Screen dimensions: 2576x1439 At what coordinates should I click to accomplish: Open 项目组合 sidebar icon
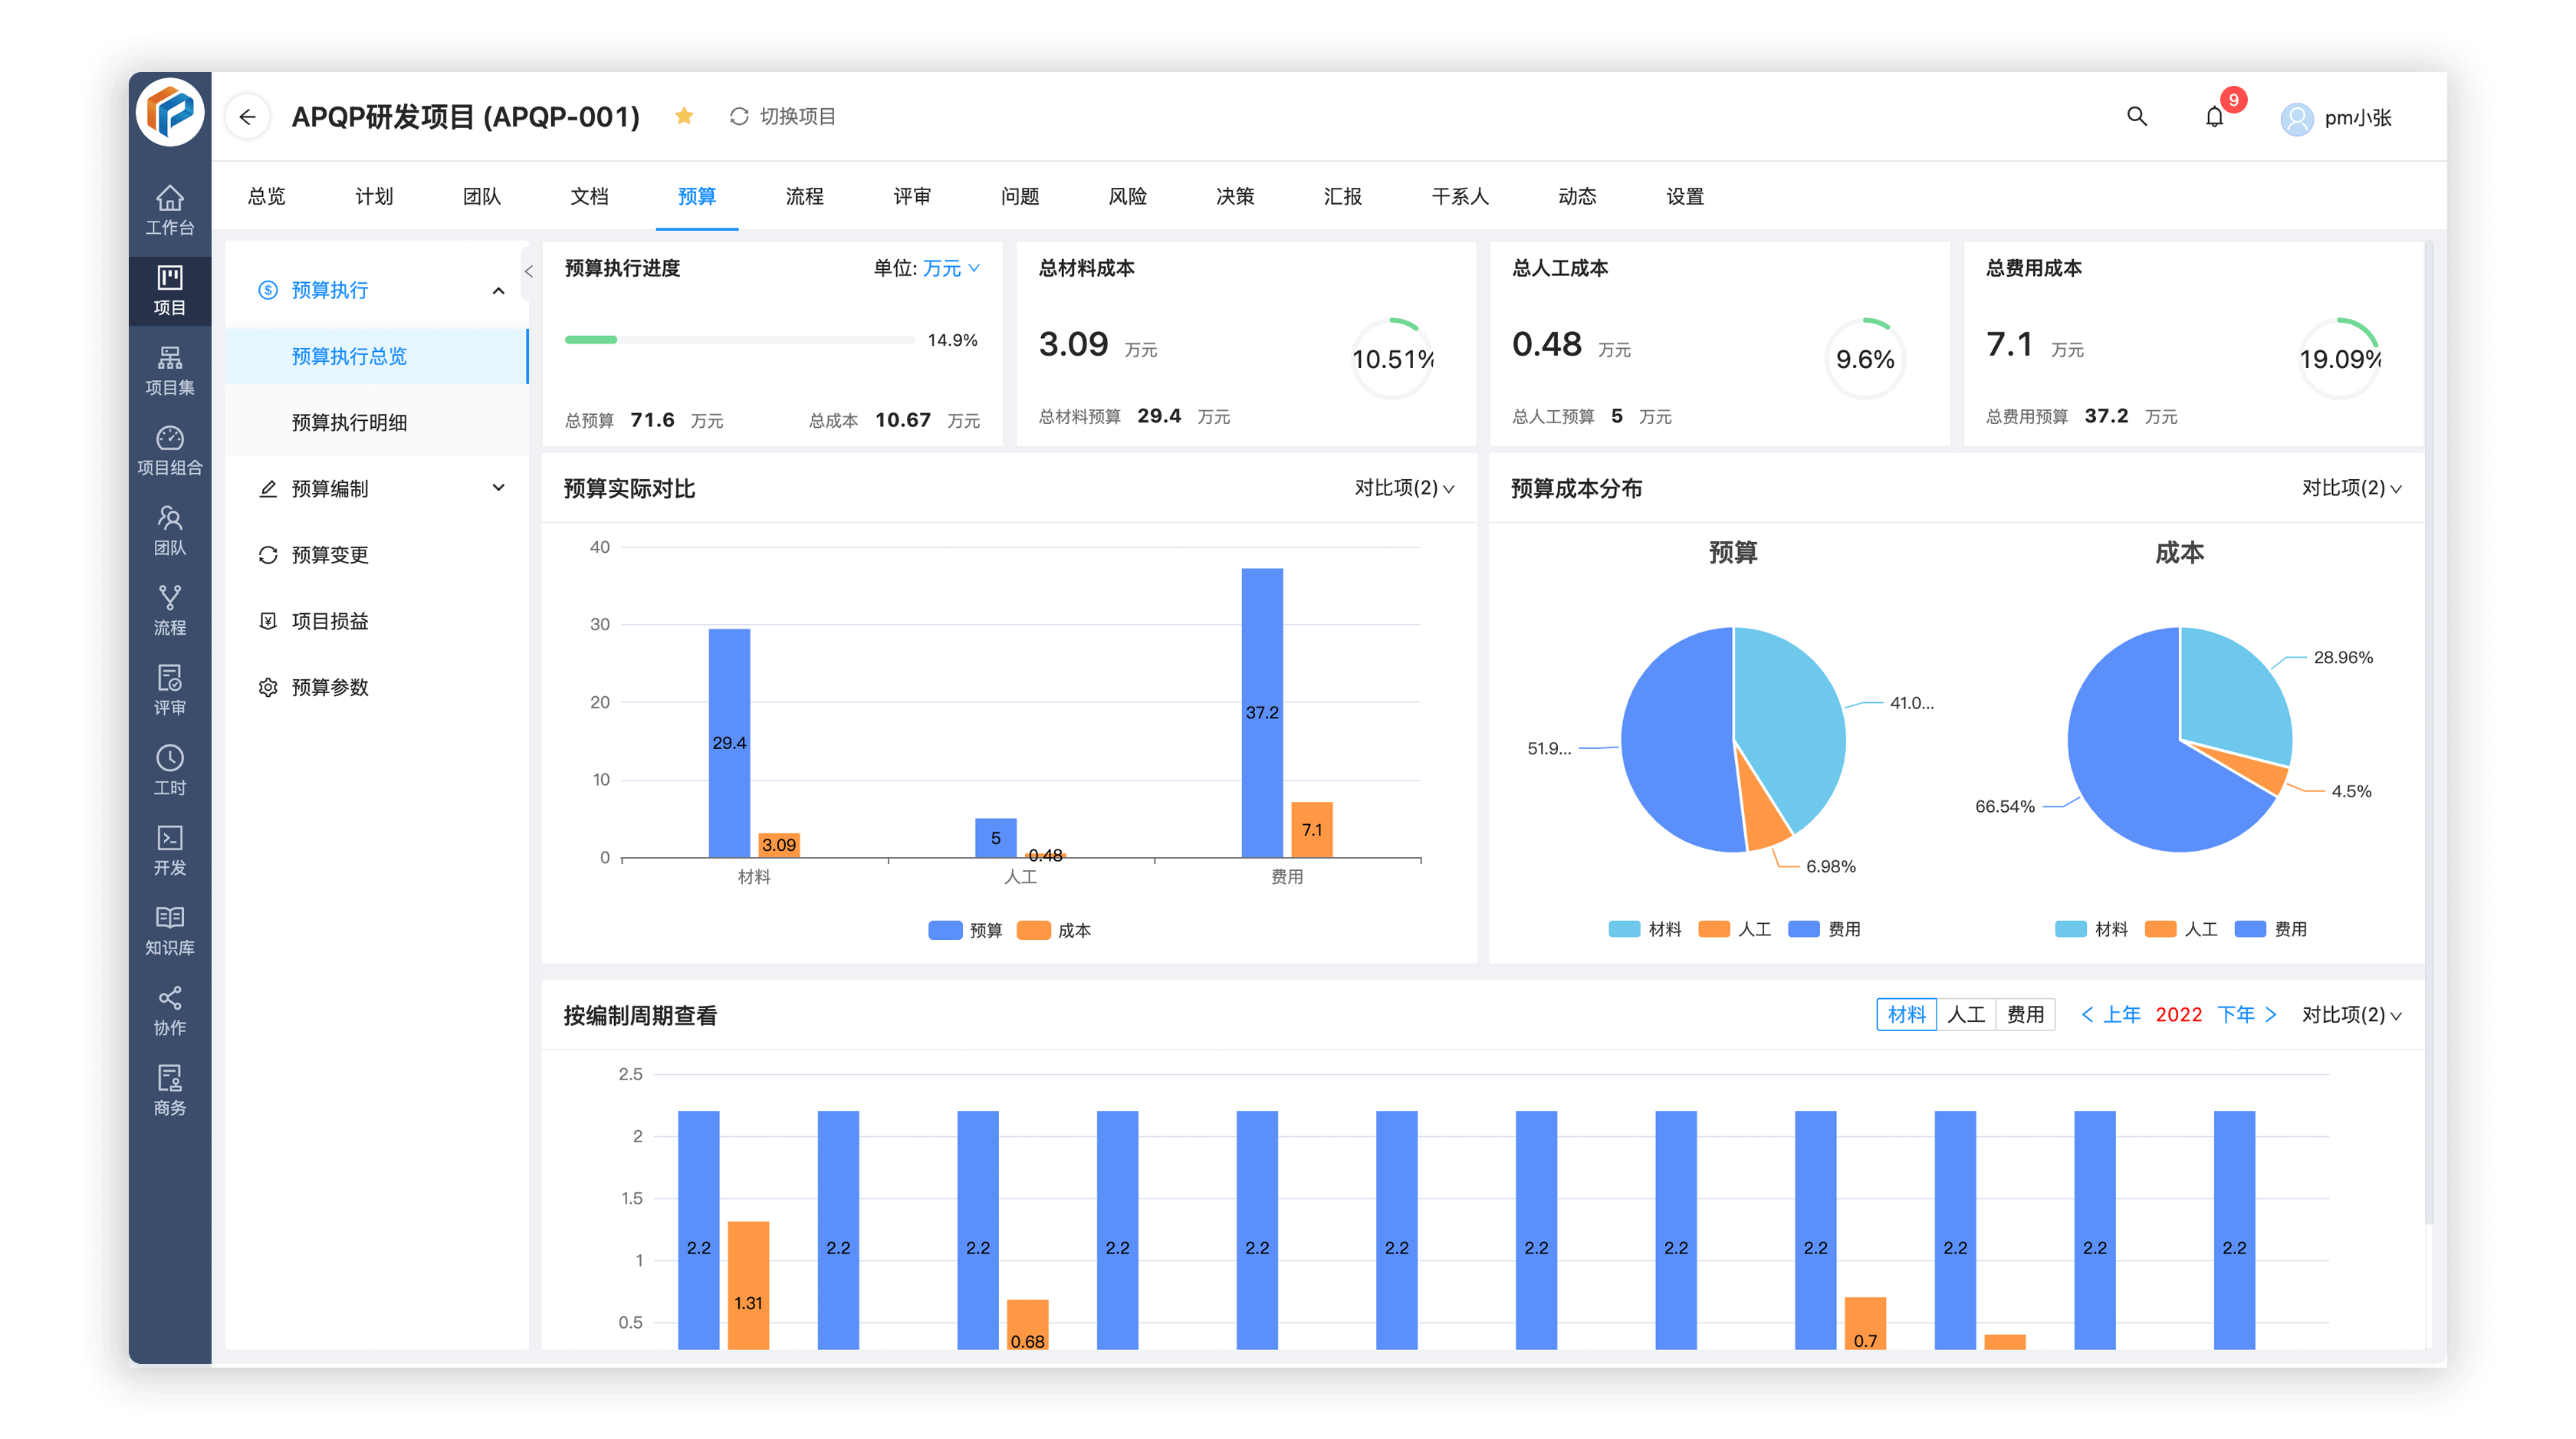coord(169,450)
